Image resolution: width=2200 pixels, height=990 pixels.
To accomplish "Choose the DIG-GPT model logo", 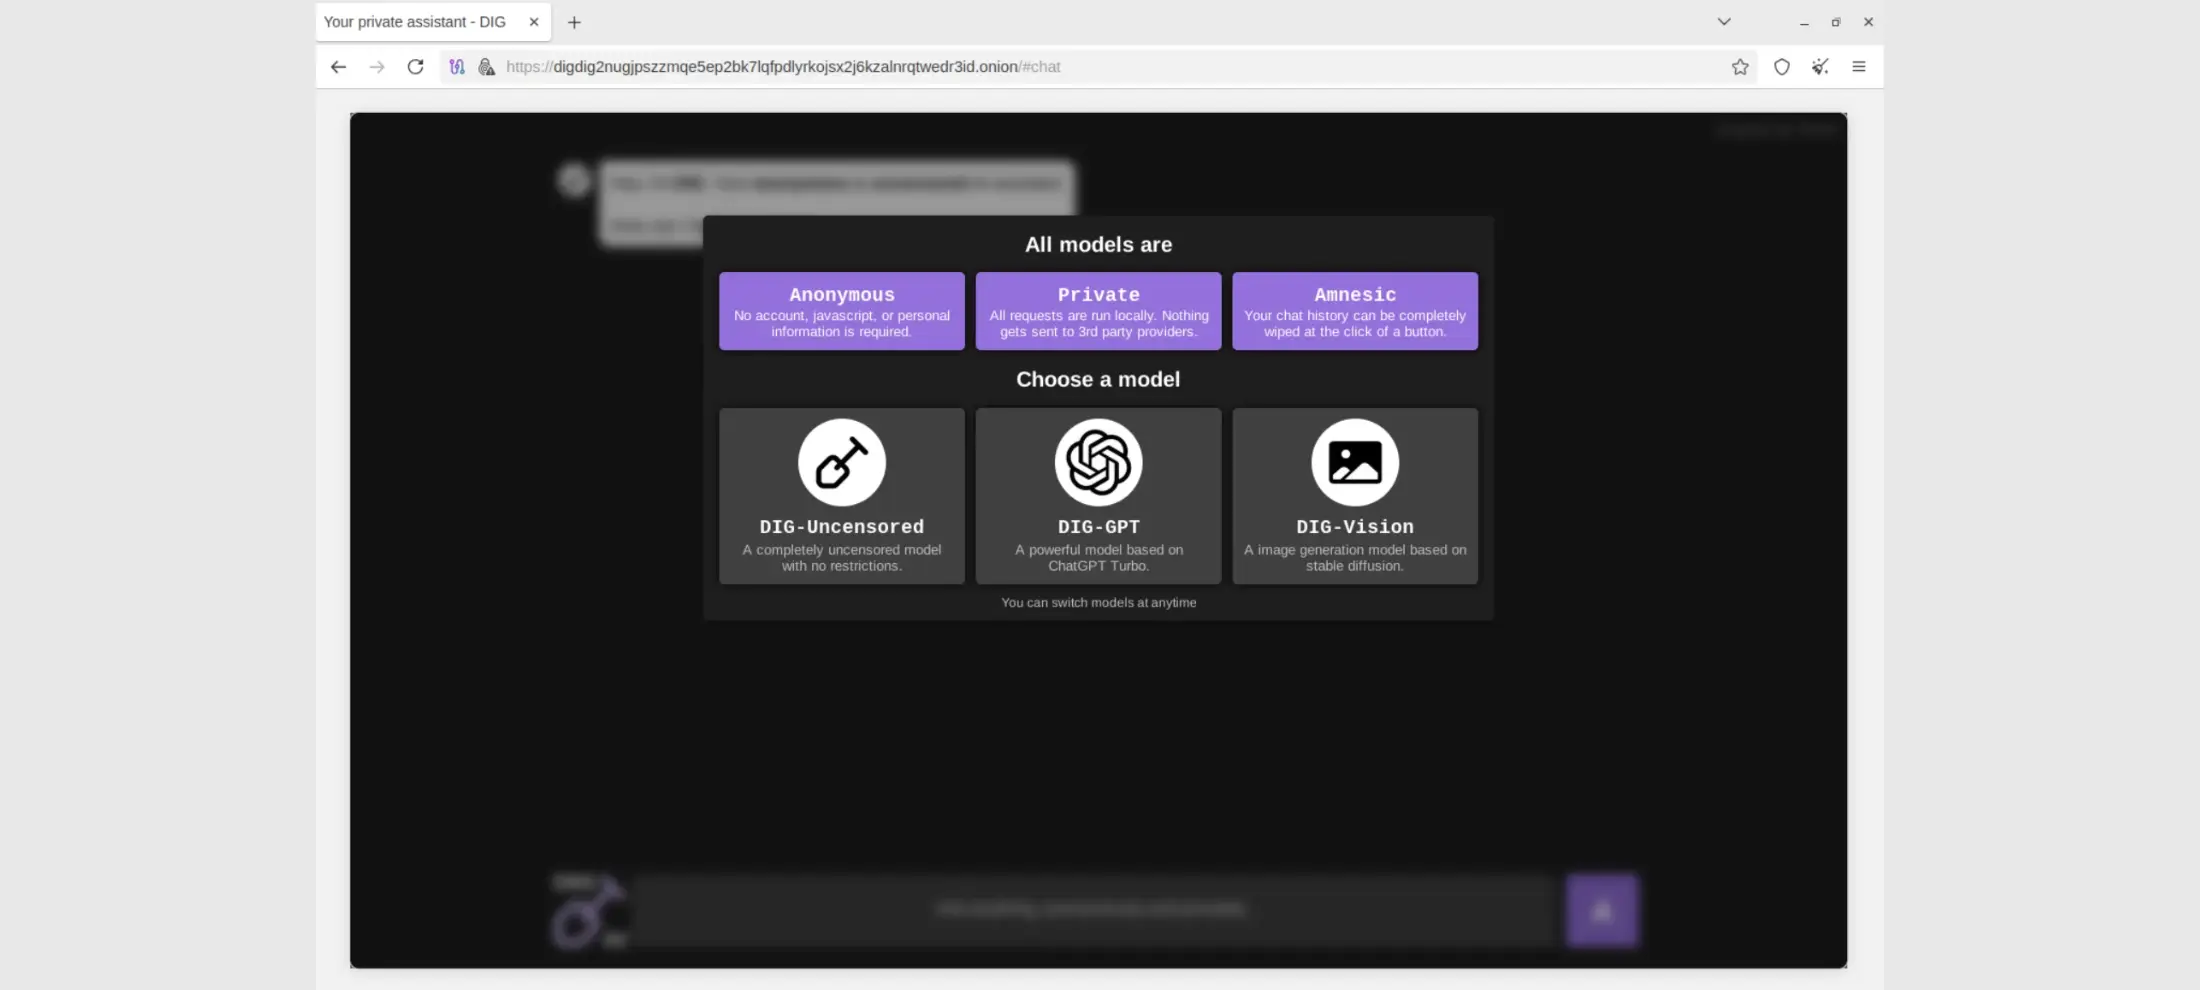I will coord(1098,463).
